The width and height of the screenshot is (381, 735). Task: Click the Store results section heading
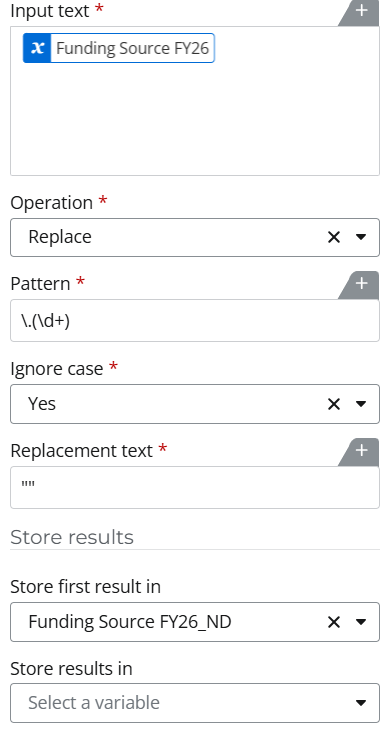tap(72, 537)
